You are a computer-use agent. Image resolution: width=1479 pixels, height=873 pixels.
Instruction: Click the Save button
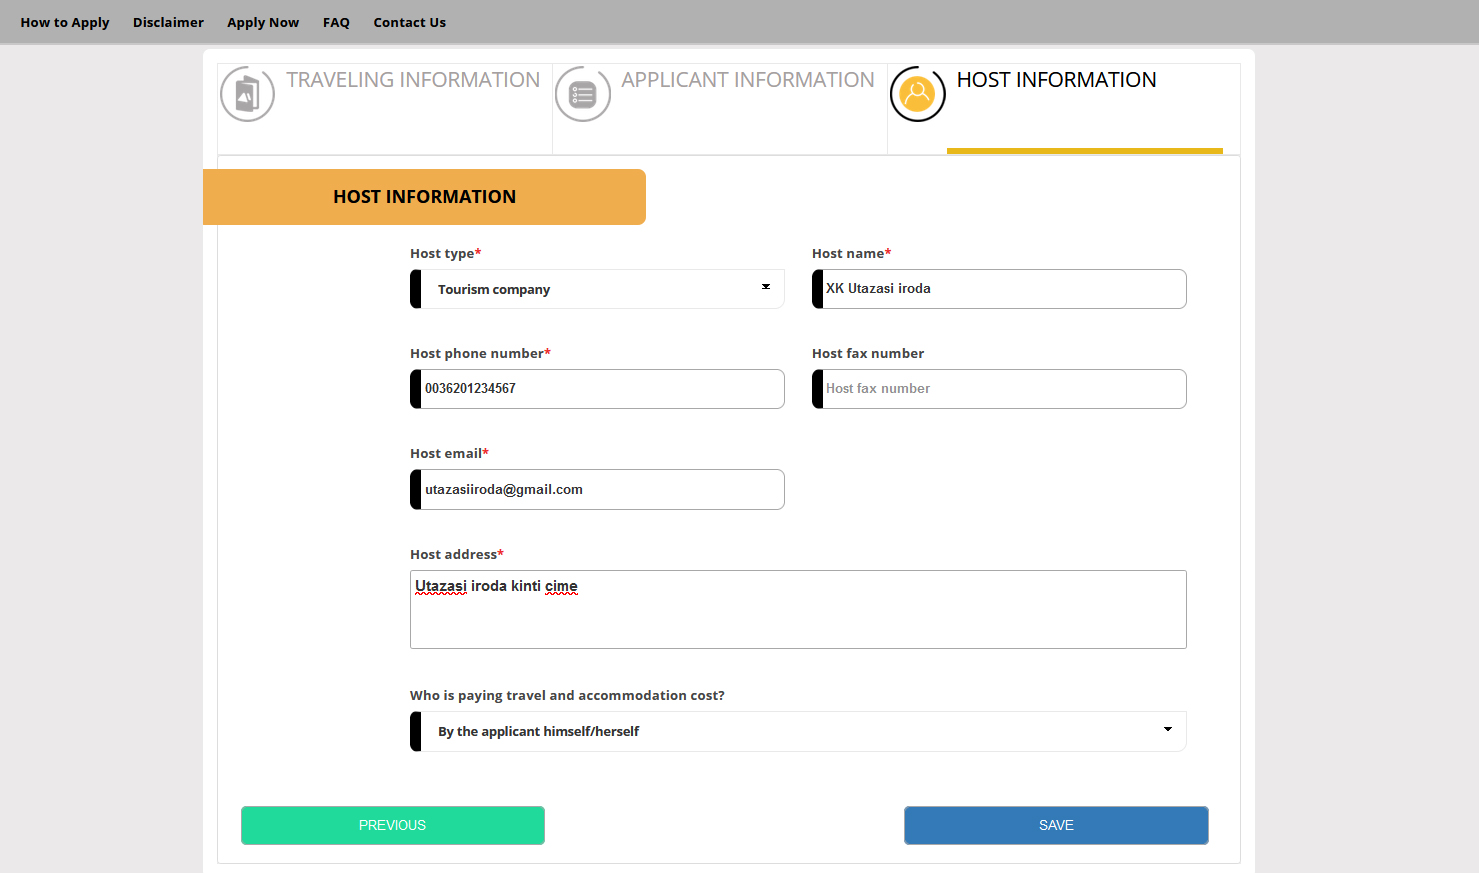pyautogui.click(x=1056, y=825)
